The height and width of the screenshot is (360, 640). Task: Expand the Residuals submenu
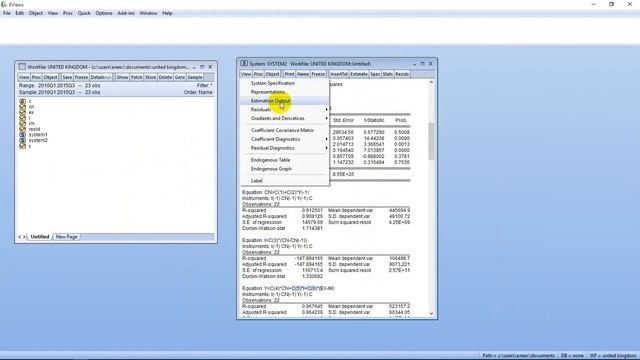[284, 109]
